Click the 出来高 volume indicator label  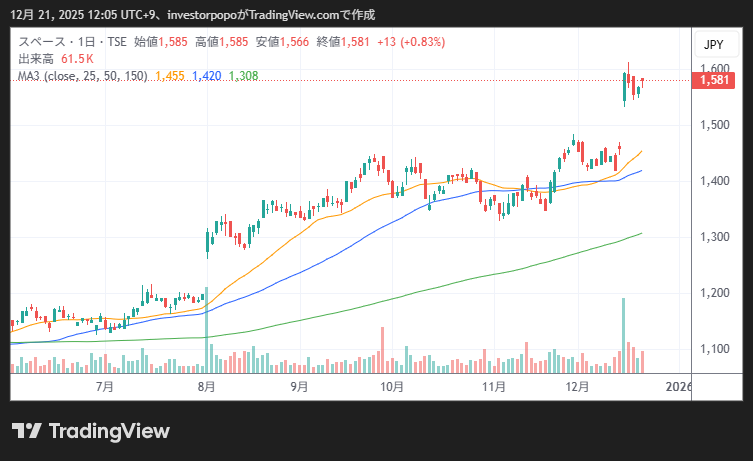(37, 59)
